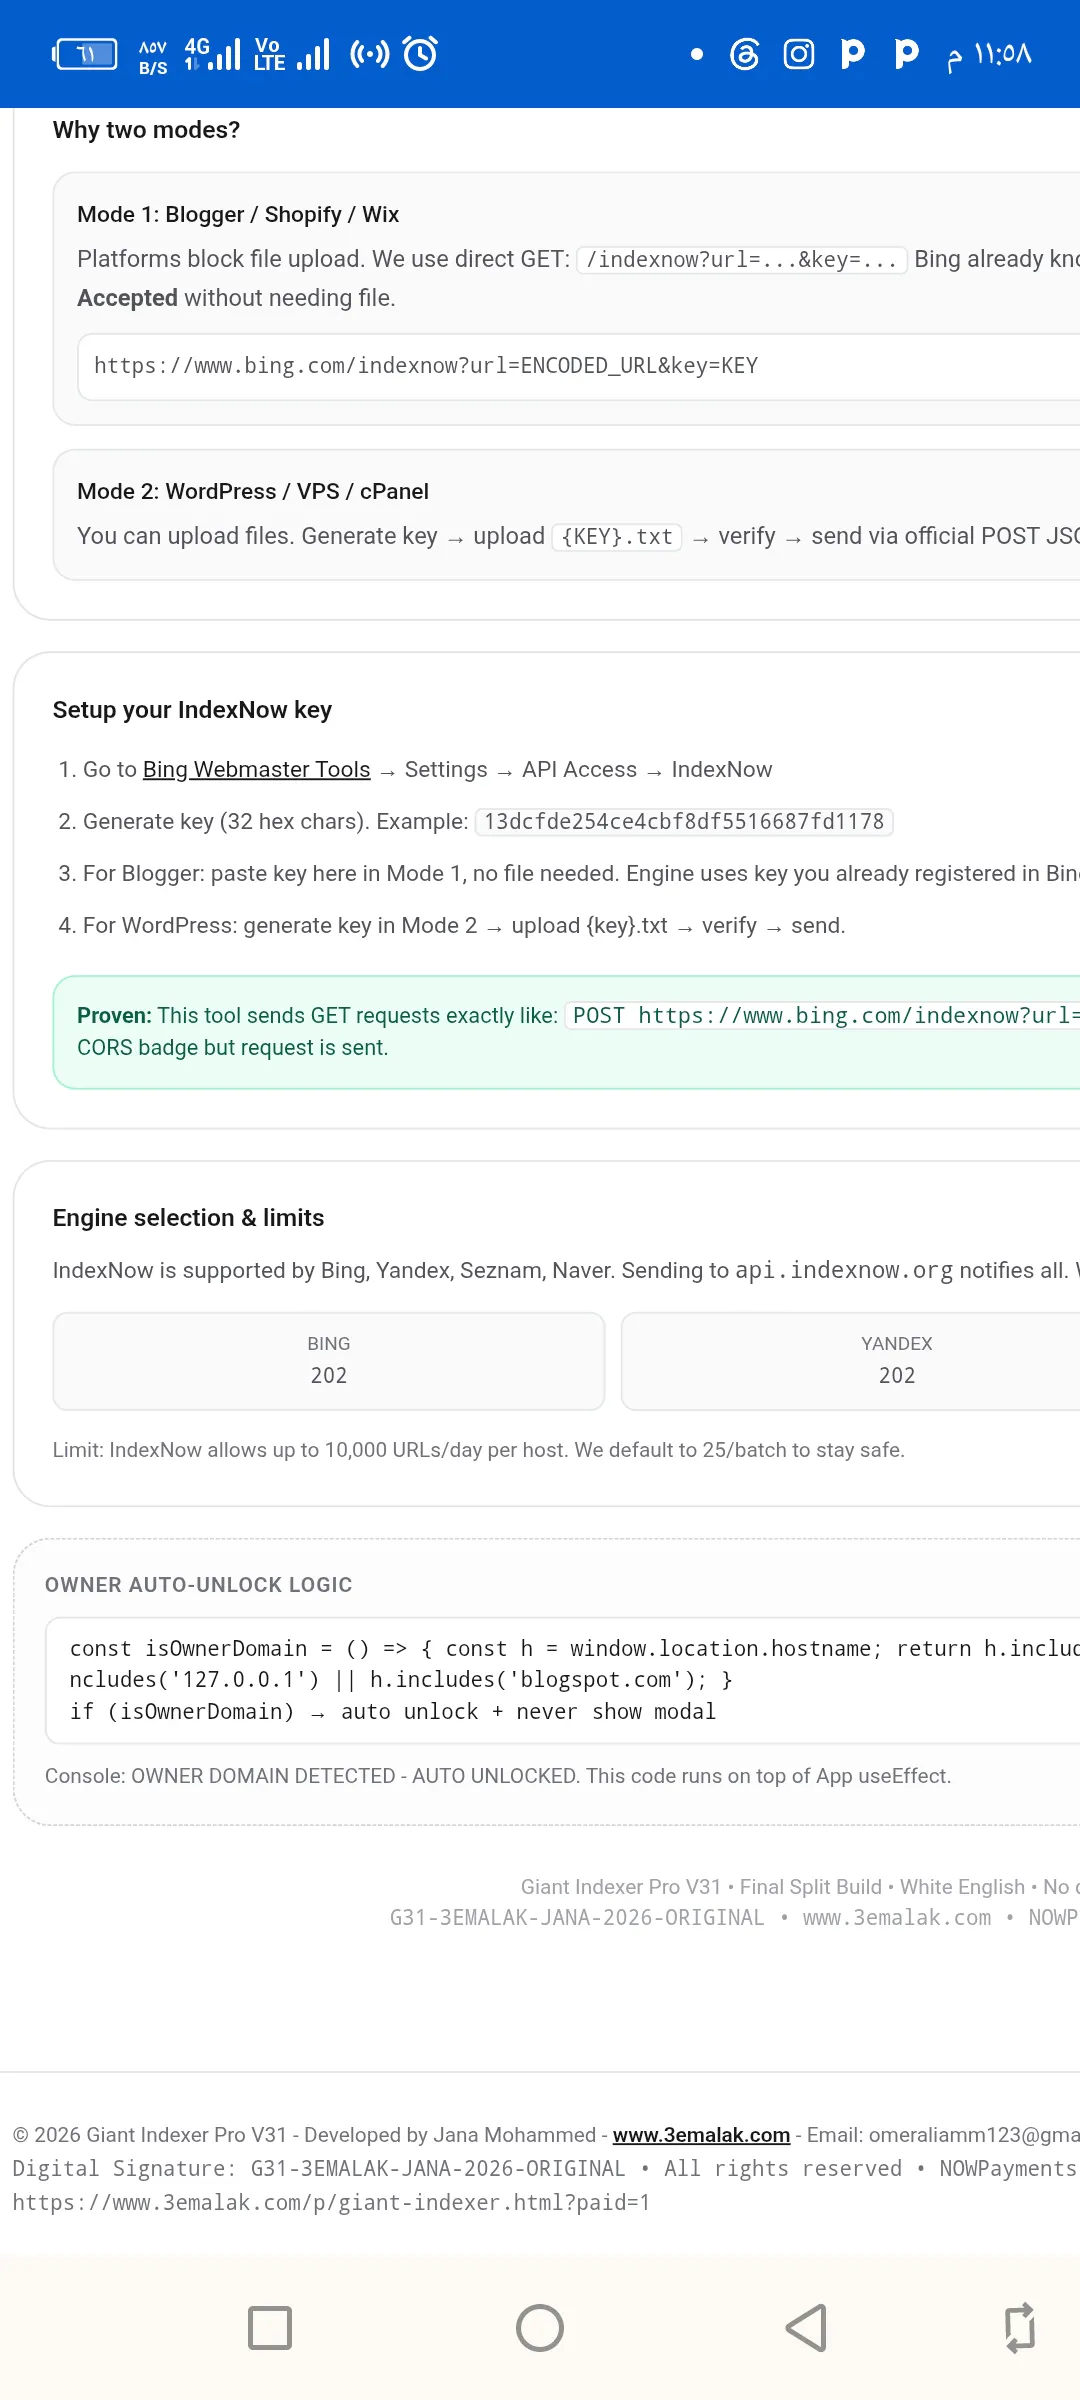Click the Engine selection & limits heading

point(188,1218)
